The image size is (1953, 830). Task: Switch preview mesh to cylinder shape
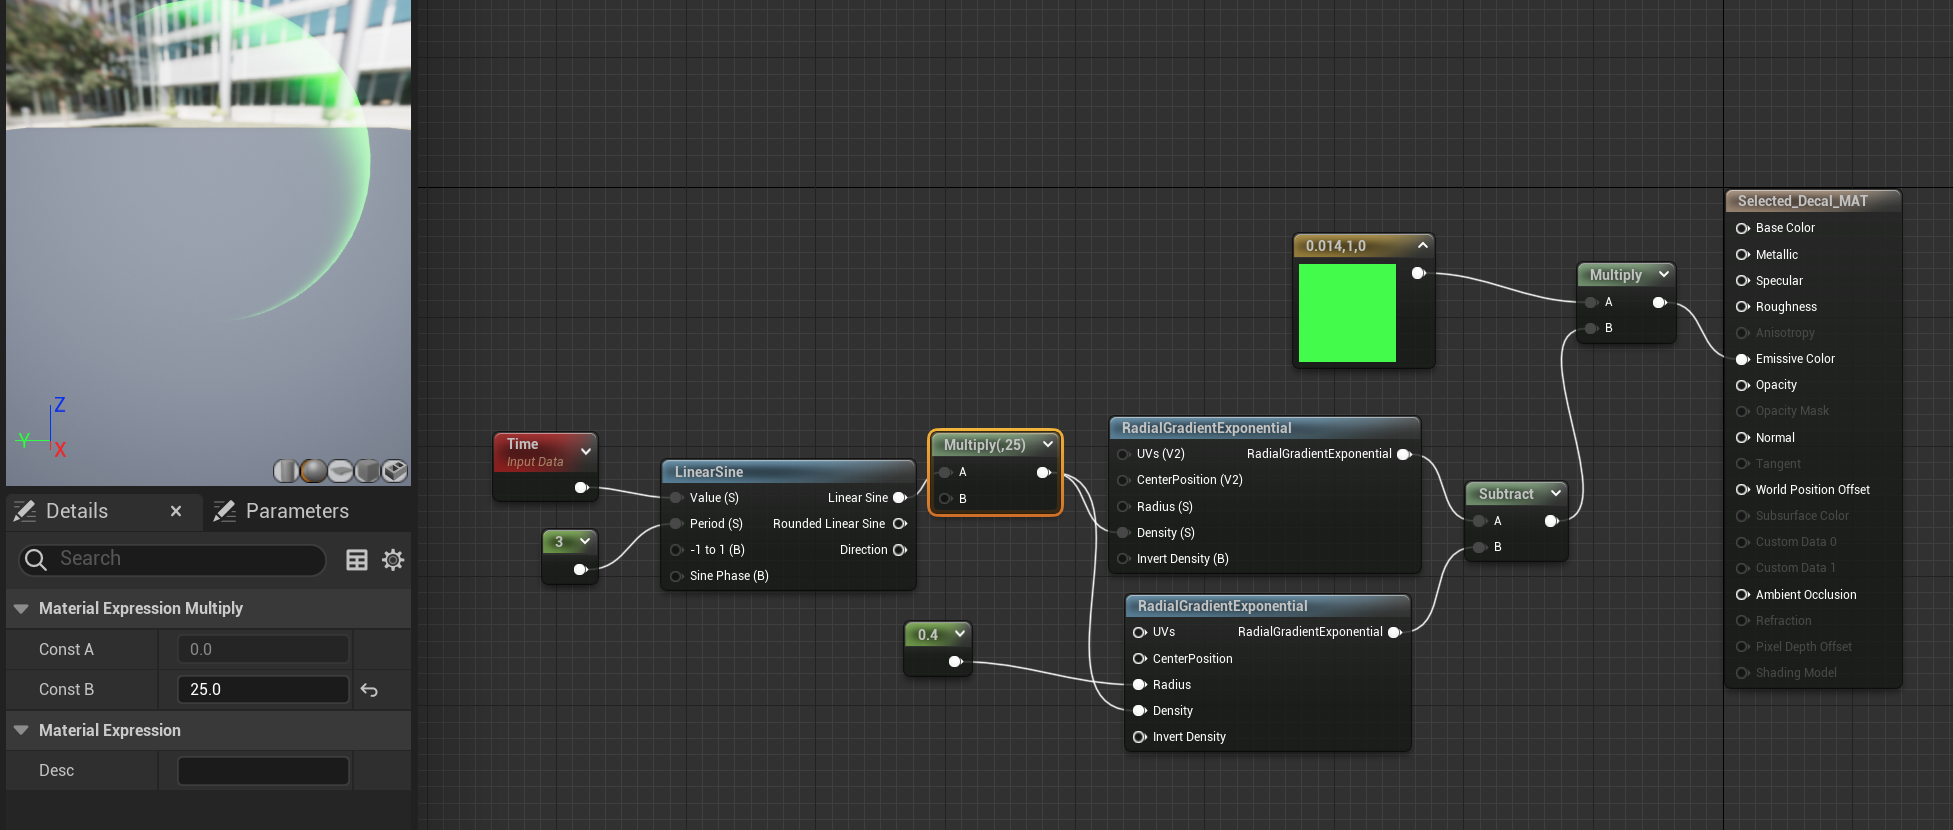286,471
